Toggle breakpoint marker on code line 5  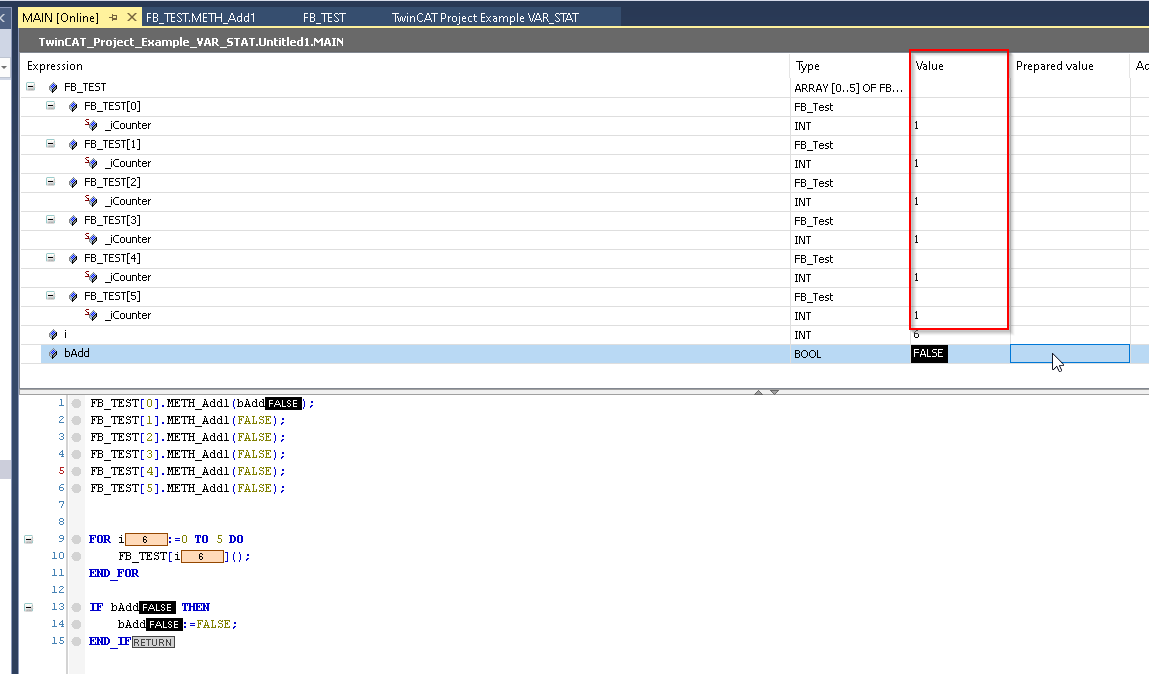click(76, 471)
